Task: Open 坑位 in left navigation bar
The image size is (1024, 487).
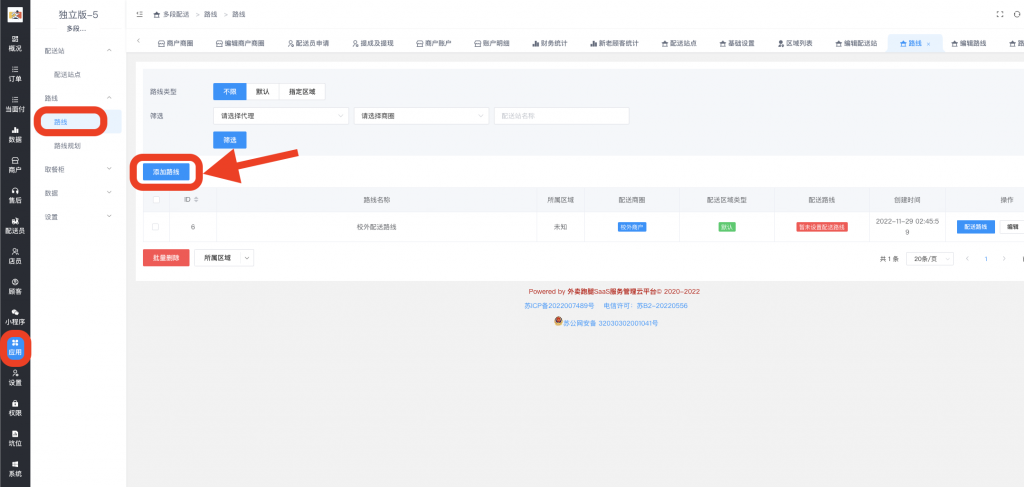Action: (x=15, y=439)
